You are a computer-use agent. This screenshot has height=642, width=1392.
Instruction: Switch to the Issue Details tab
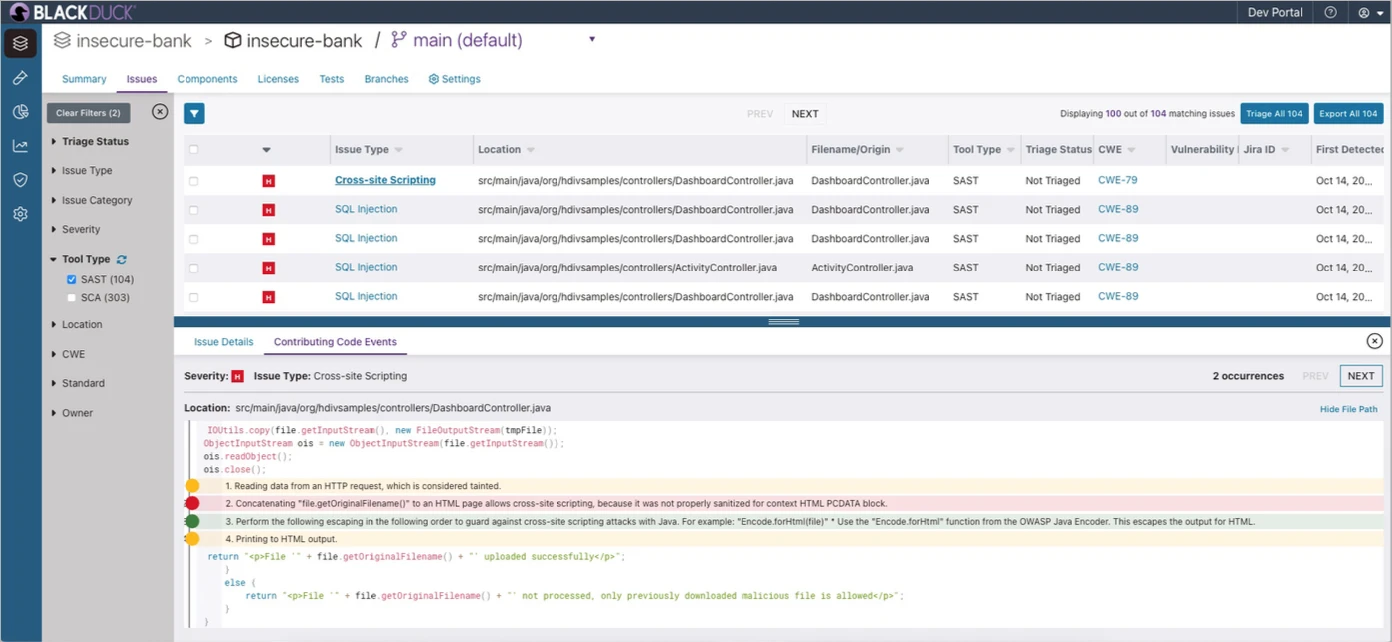click(223, 342)
